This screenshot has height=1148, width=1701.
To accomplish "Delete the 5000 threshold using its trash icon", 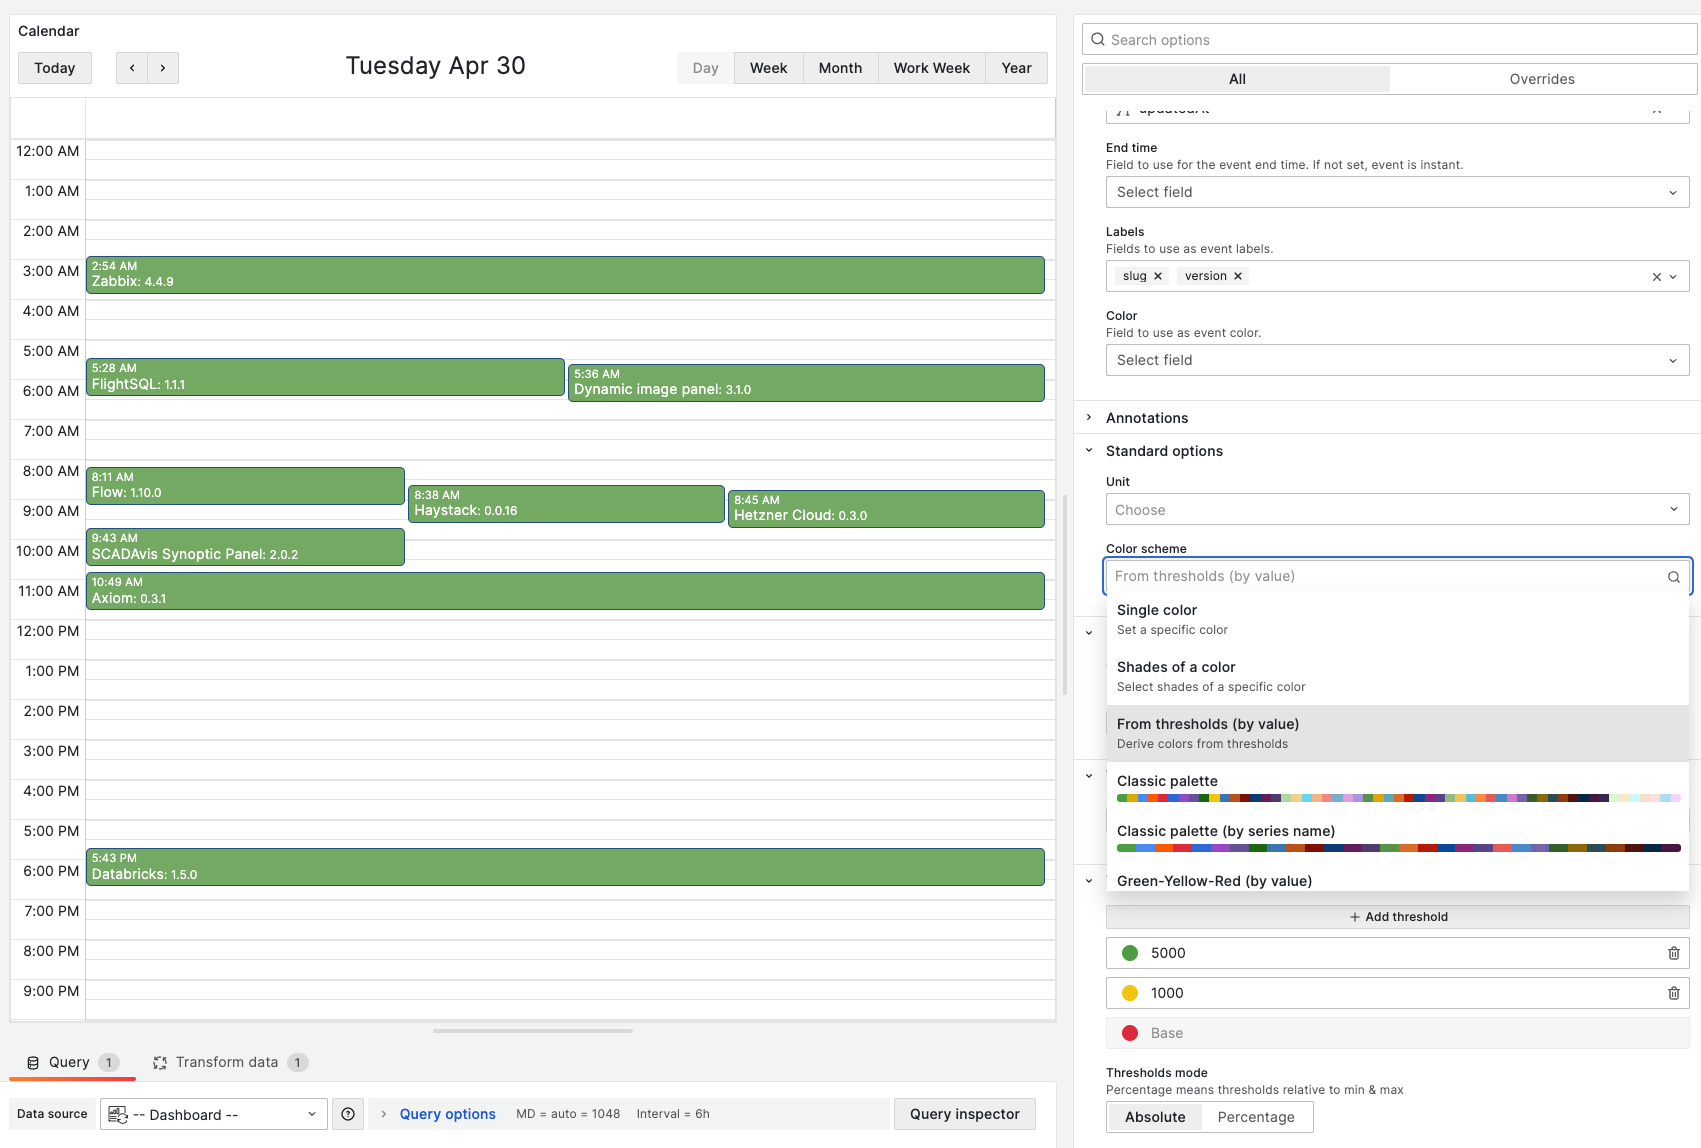I will point(1673,953).
